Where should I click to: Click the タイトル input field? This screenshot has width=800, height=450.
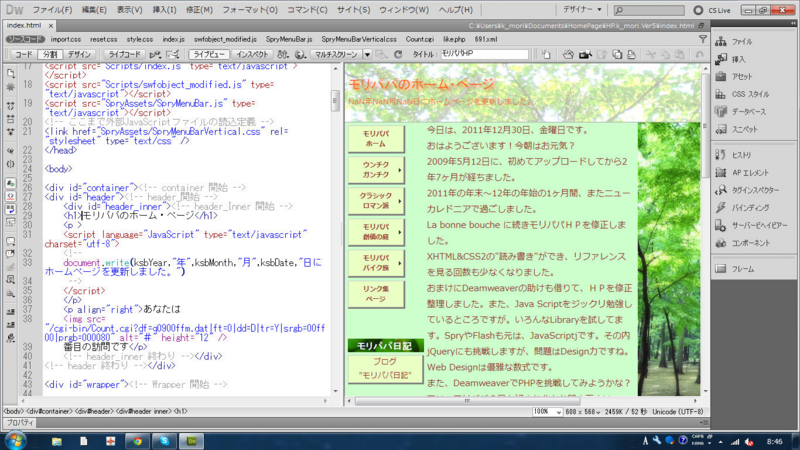coord(485,54)
